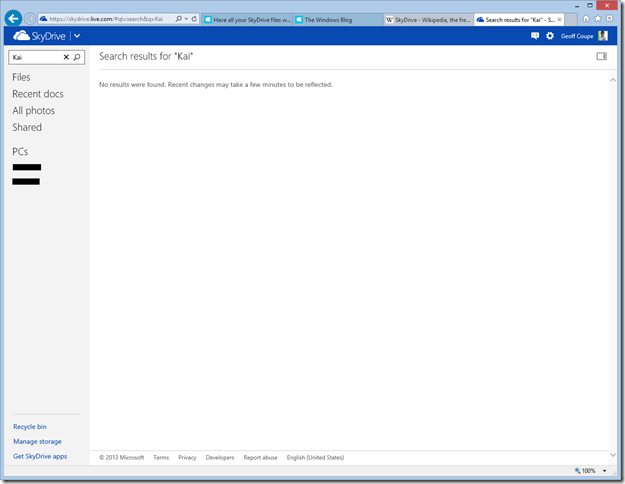Open the address bar dropdown arrow
Image resolution: width=625 pixels, height=484 pixels.
[x=186, y=19]
